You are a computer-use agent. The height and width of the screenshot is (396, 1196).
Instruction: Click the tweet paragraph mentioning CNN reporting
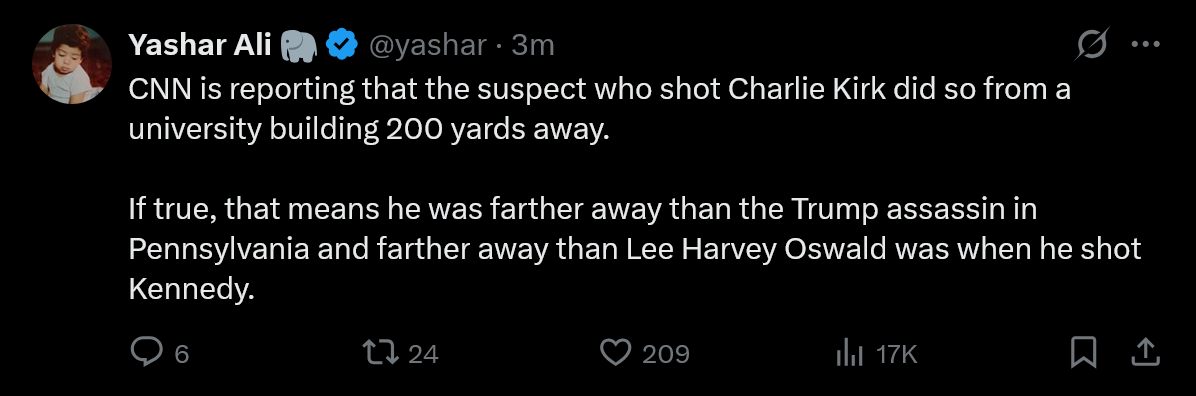click(599, 109)
